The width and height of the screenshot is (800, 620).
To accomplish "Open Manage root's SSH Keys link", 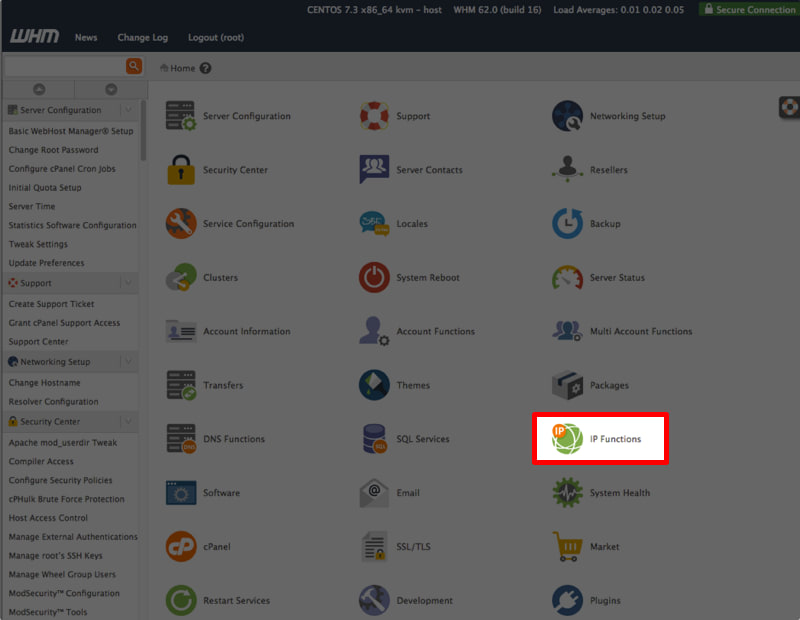I will 55,556.
